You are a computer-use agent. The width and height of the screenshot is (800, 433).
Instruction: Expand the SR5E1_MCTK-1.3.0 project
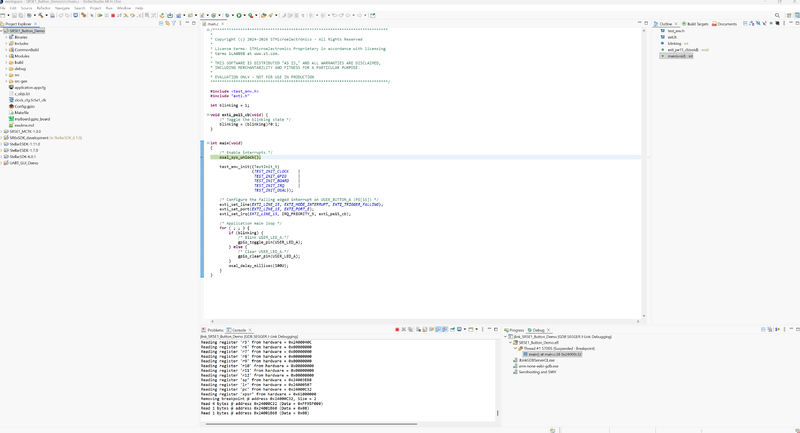tap(2, 132)
